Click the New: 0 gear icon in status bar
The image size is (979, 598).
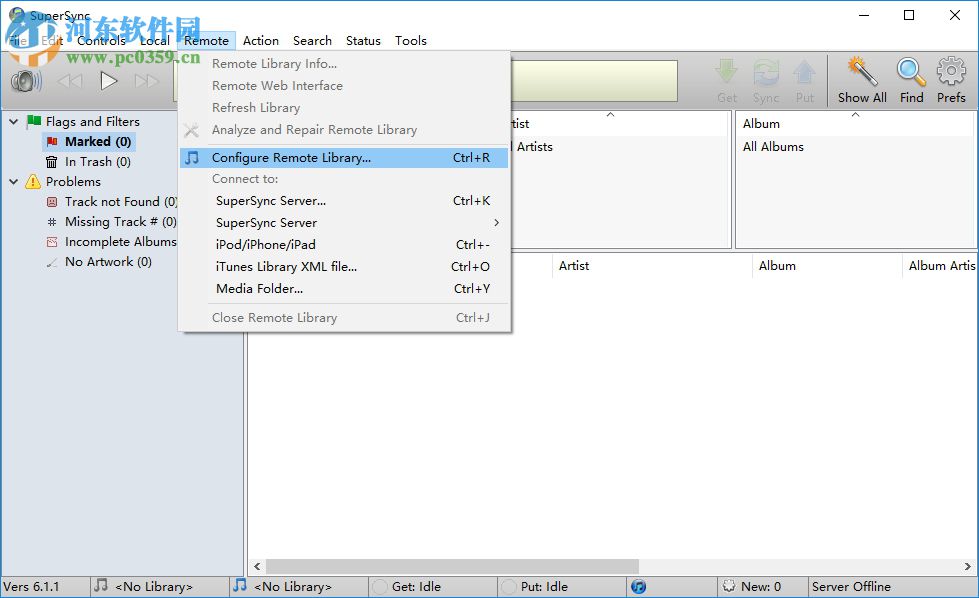click(x=729, y=586)
